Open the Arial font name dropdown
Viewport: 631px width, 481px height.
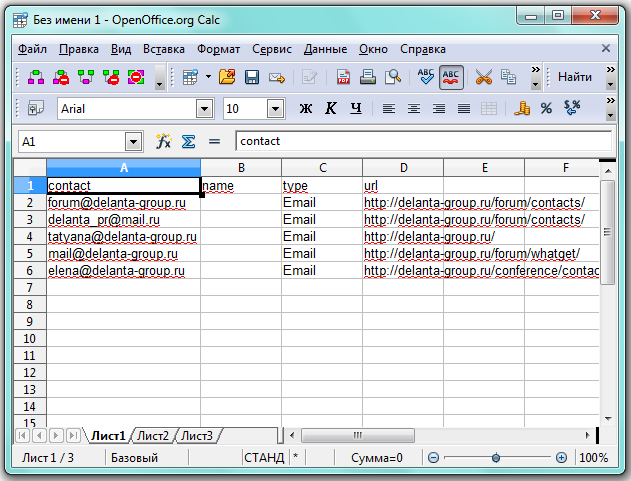coord(204,109)
